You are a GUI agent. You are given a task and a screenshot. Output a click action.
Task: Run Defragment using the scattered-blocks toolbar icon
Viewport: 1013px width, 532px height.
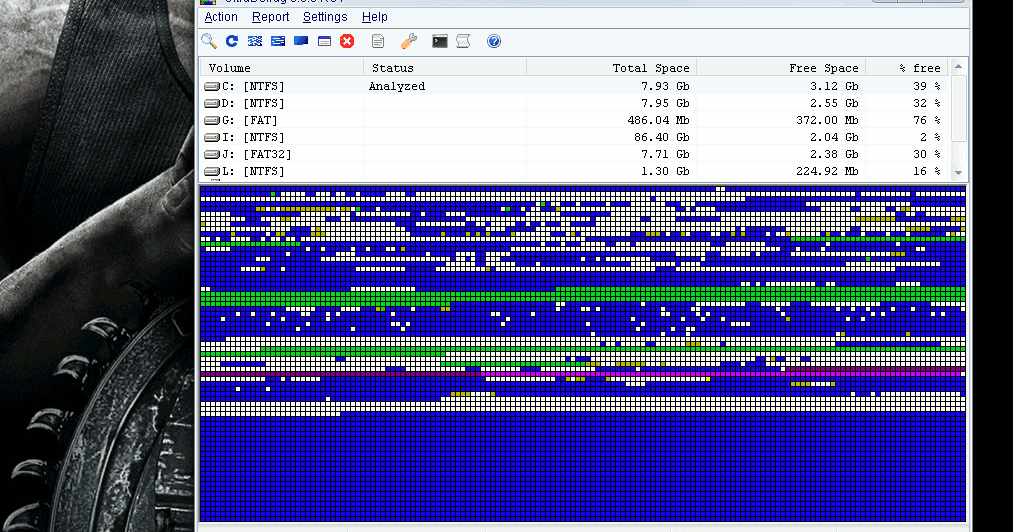(255, 41)
